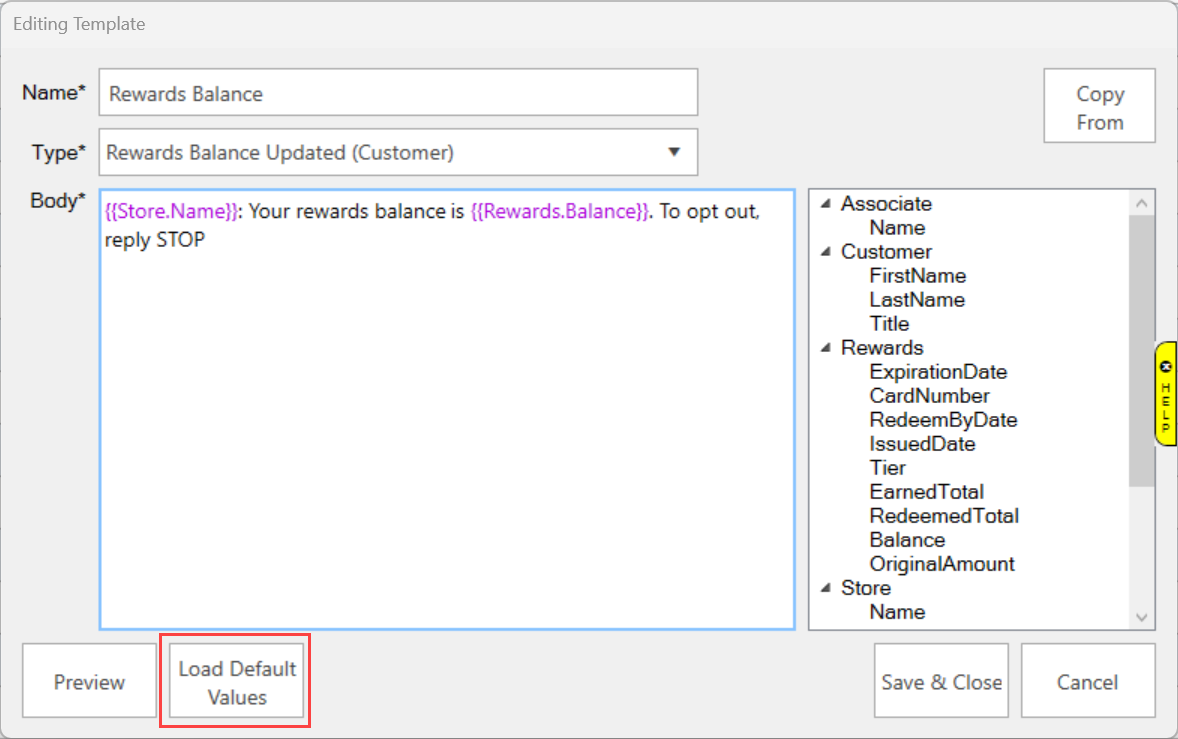Select the Balance field under Rewards
Viewport: 1178px width, 739px height.
click(907, 540)
